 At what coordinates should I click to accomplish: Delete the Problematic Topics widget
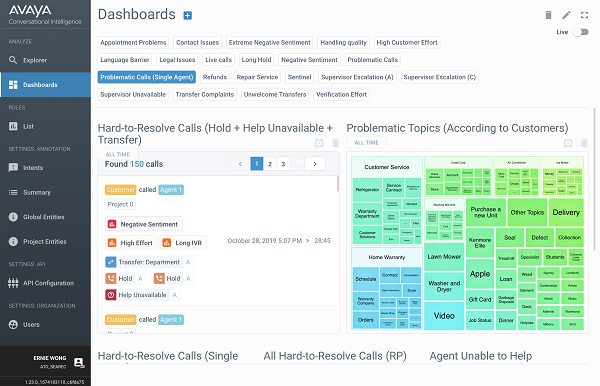(584, 143)
